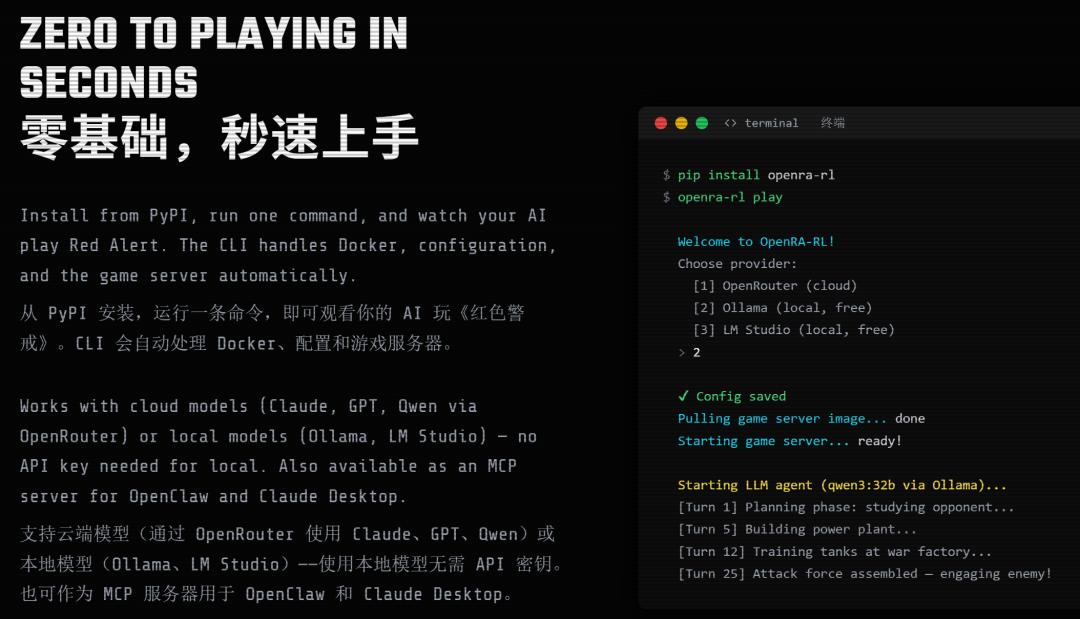Click '[Turn 12] Training tanks at war factory...' line

coord(835,552)
